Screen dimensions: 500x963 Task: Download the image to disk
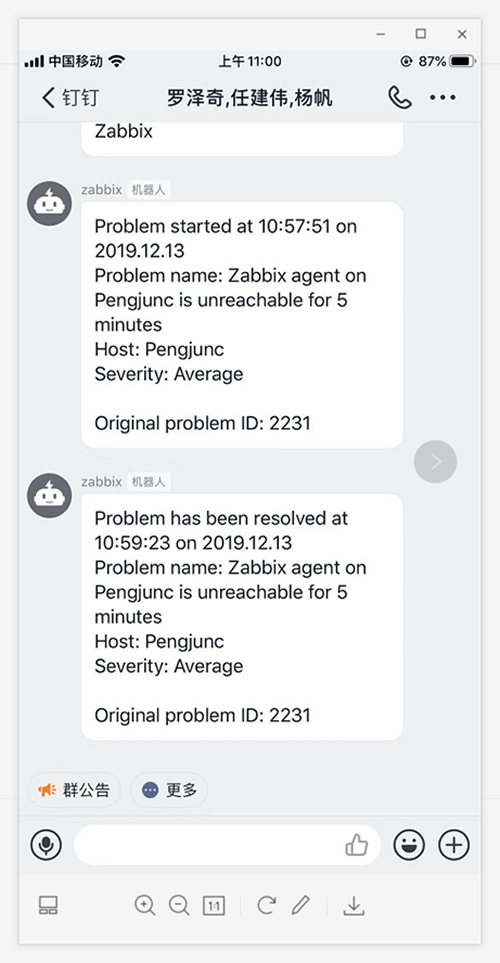point(354,905)
